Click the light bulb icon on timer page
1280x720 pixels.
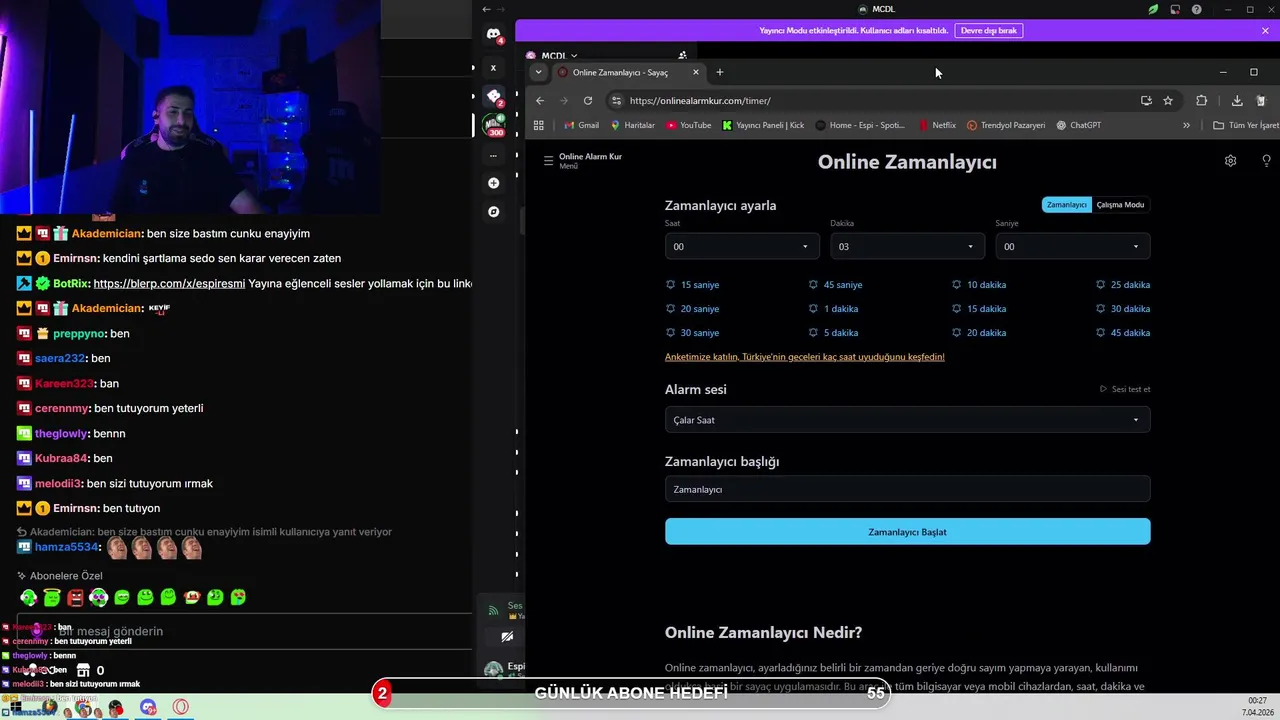(1266, 160)
